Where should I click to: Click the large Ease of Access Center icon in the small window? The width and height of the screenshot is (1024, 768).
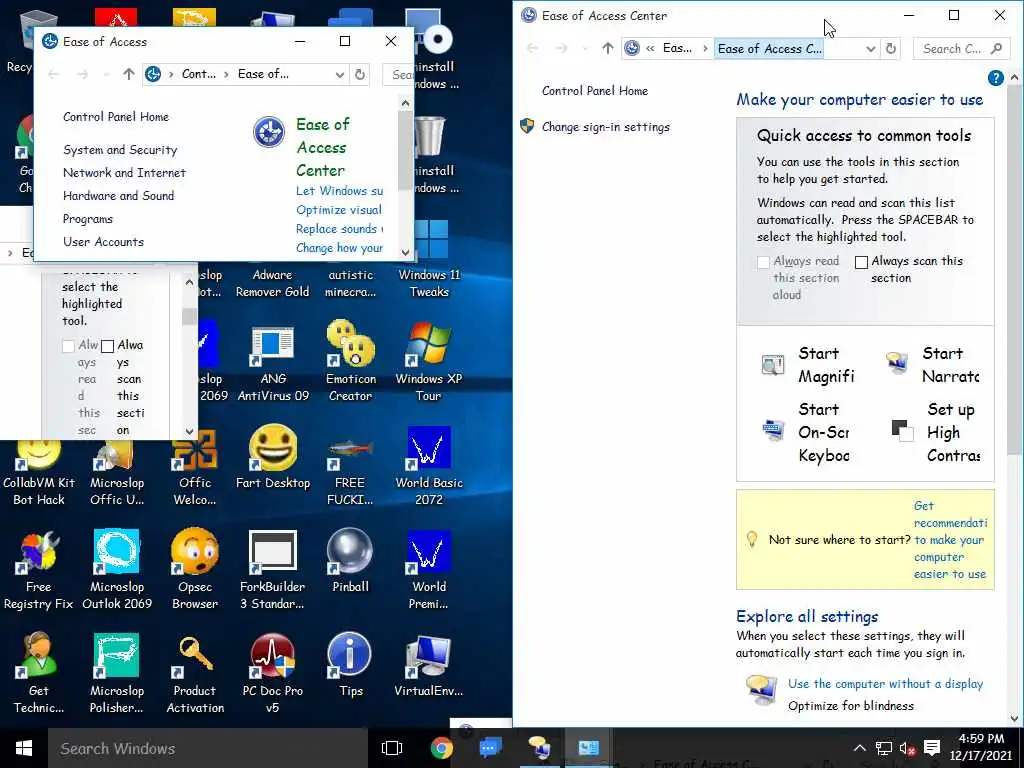coord(269,131)
